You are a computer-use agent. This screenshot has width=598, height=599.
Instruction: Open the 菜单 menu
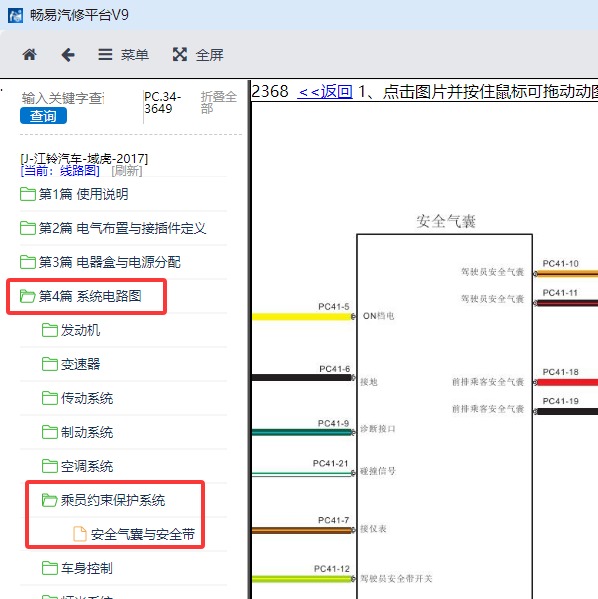point(123,55)
